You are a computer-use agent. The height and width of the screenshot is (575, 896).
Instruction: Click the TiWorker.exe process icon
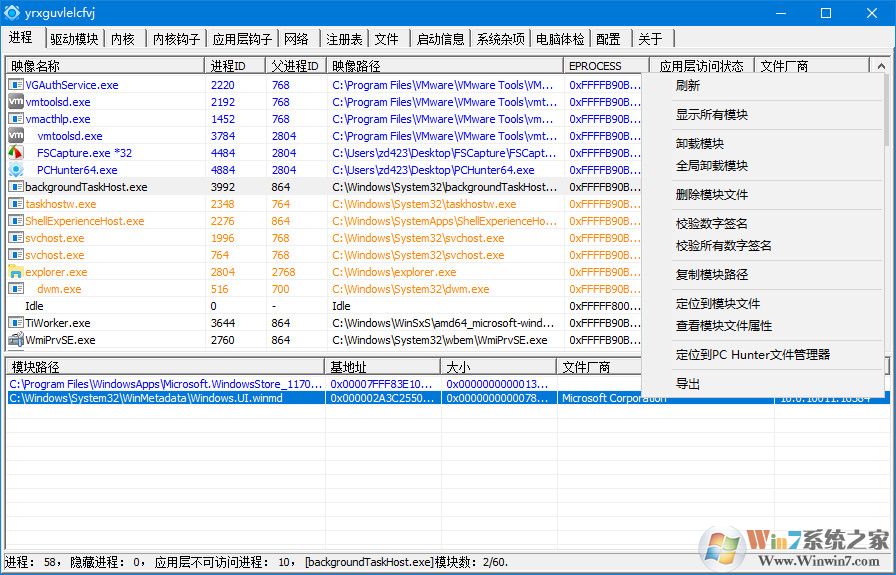[x=16, y=323]
